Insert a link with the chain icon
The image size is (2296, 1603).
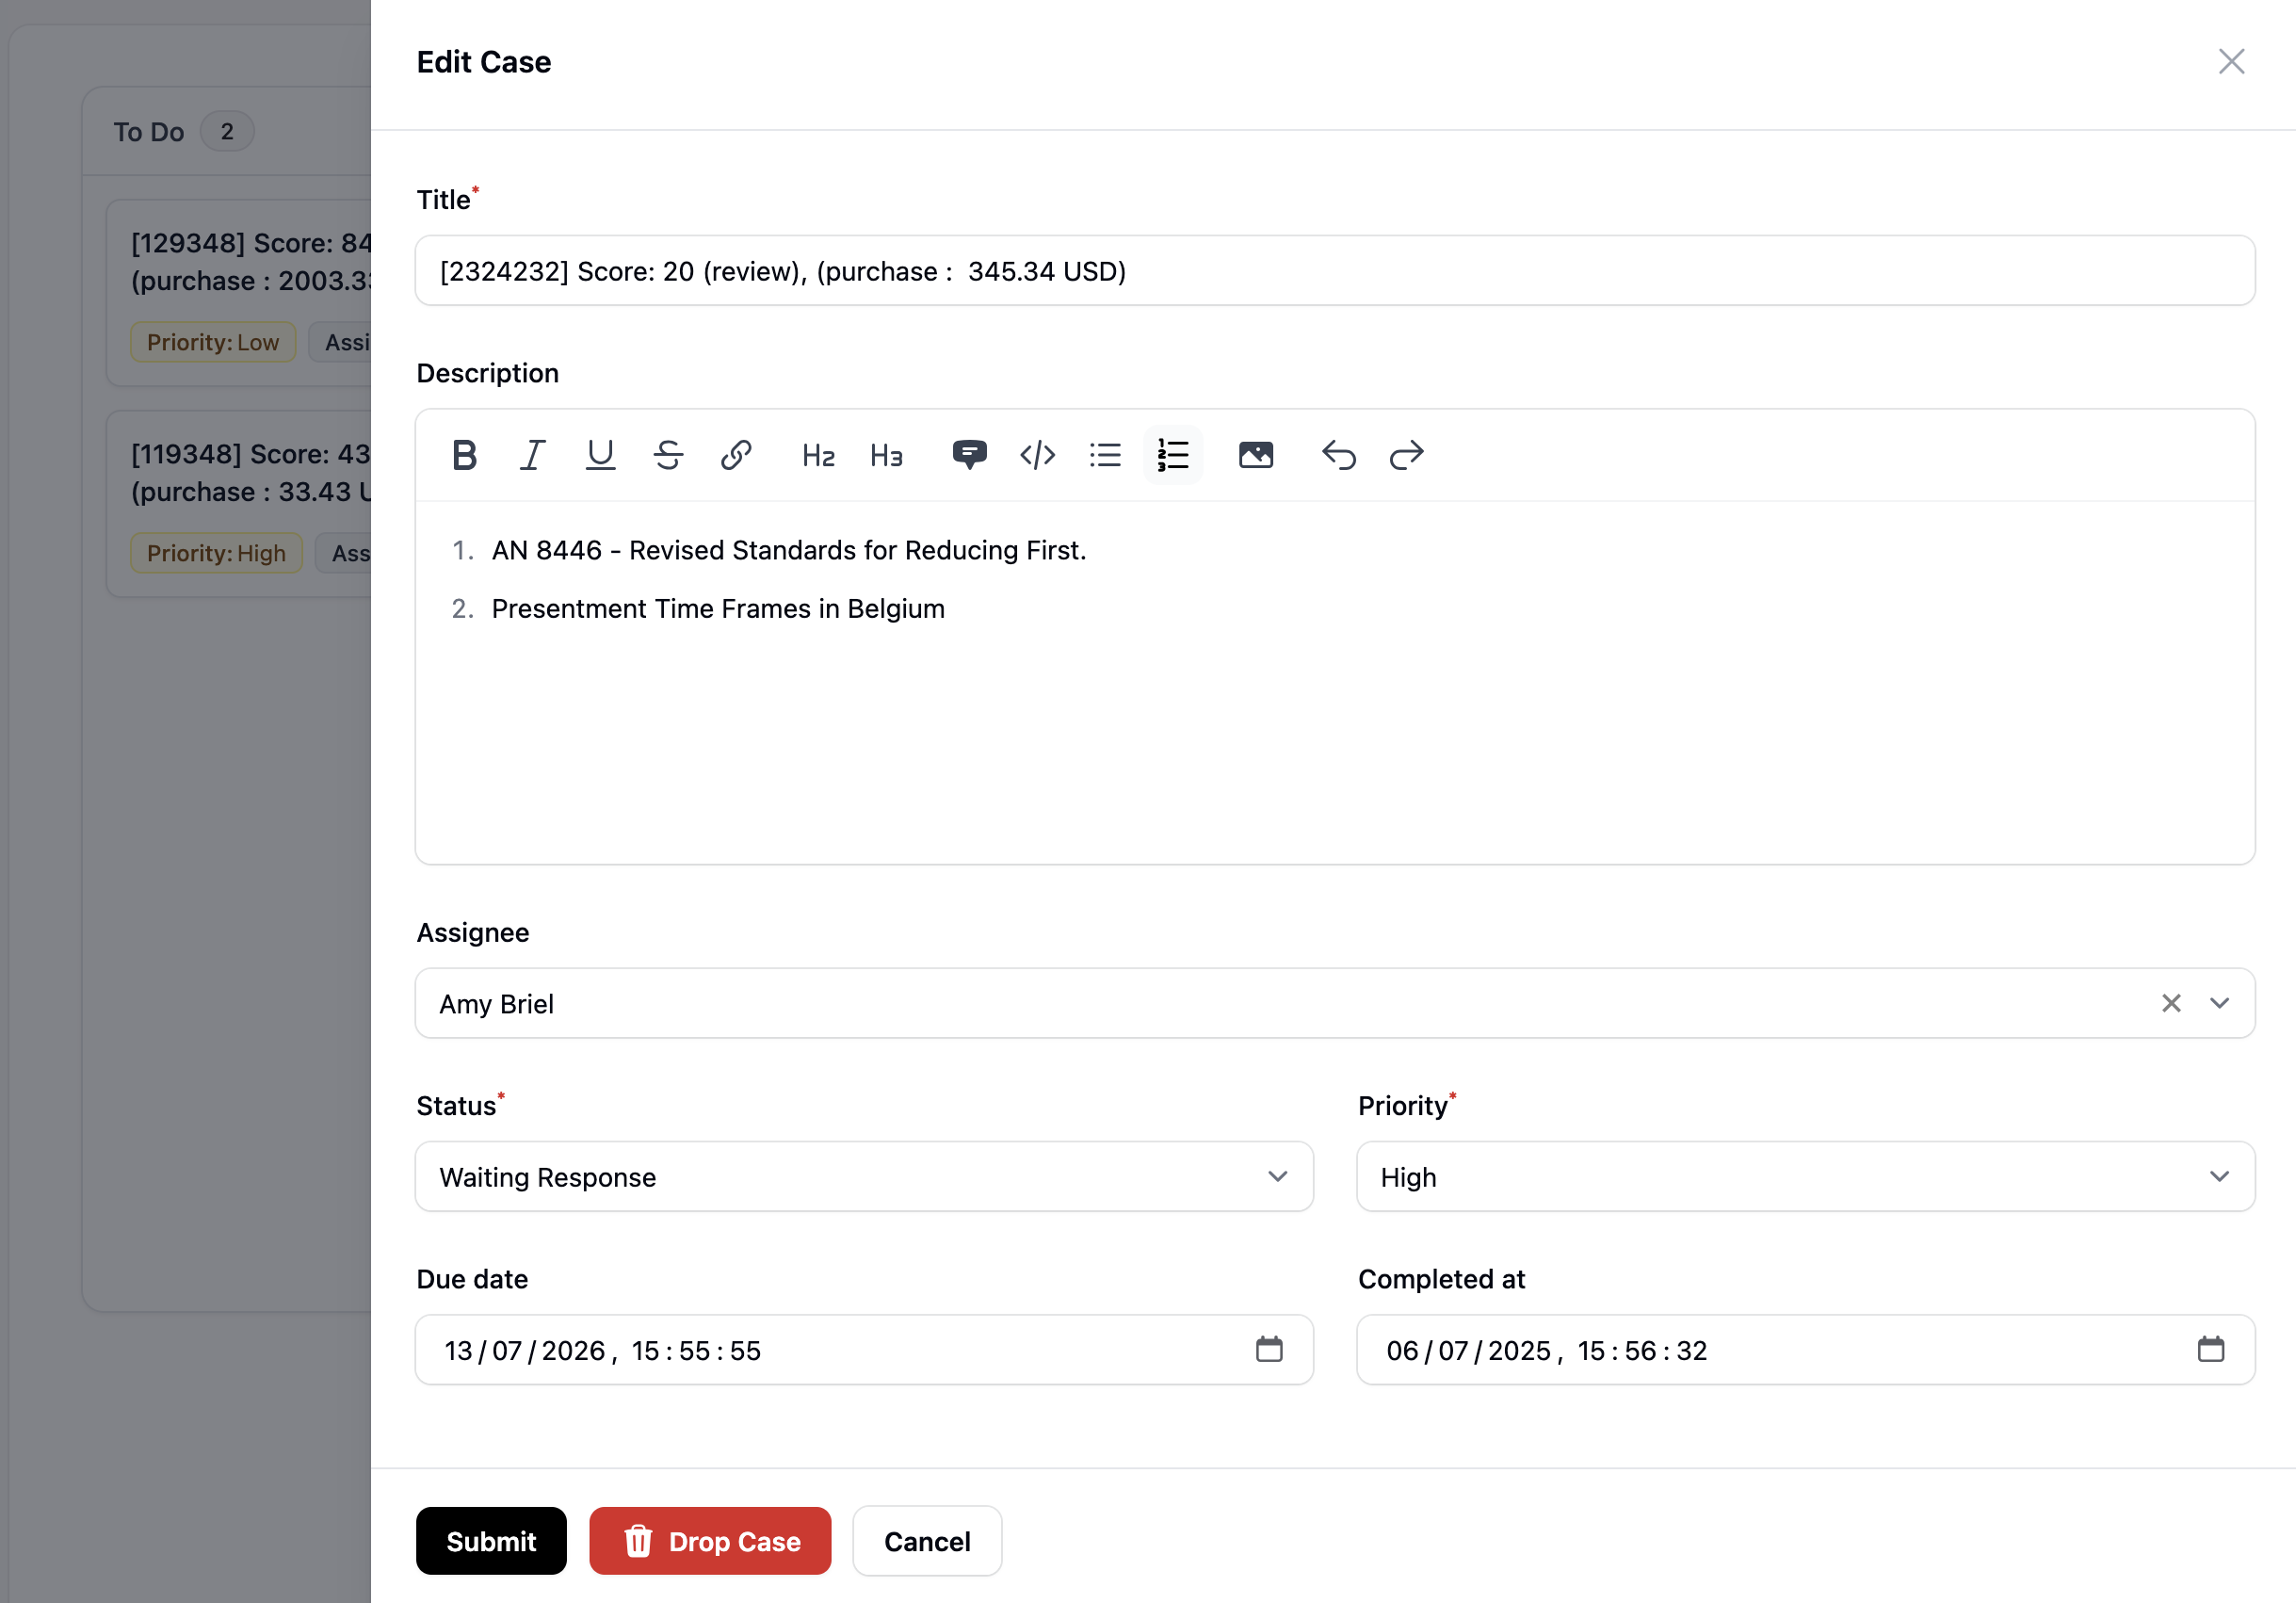click(x=736, y=455)
